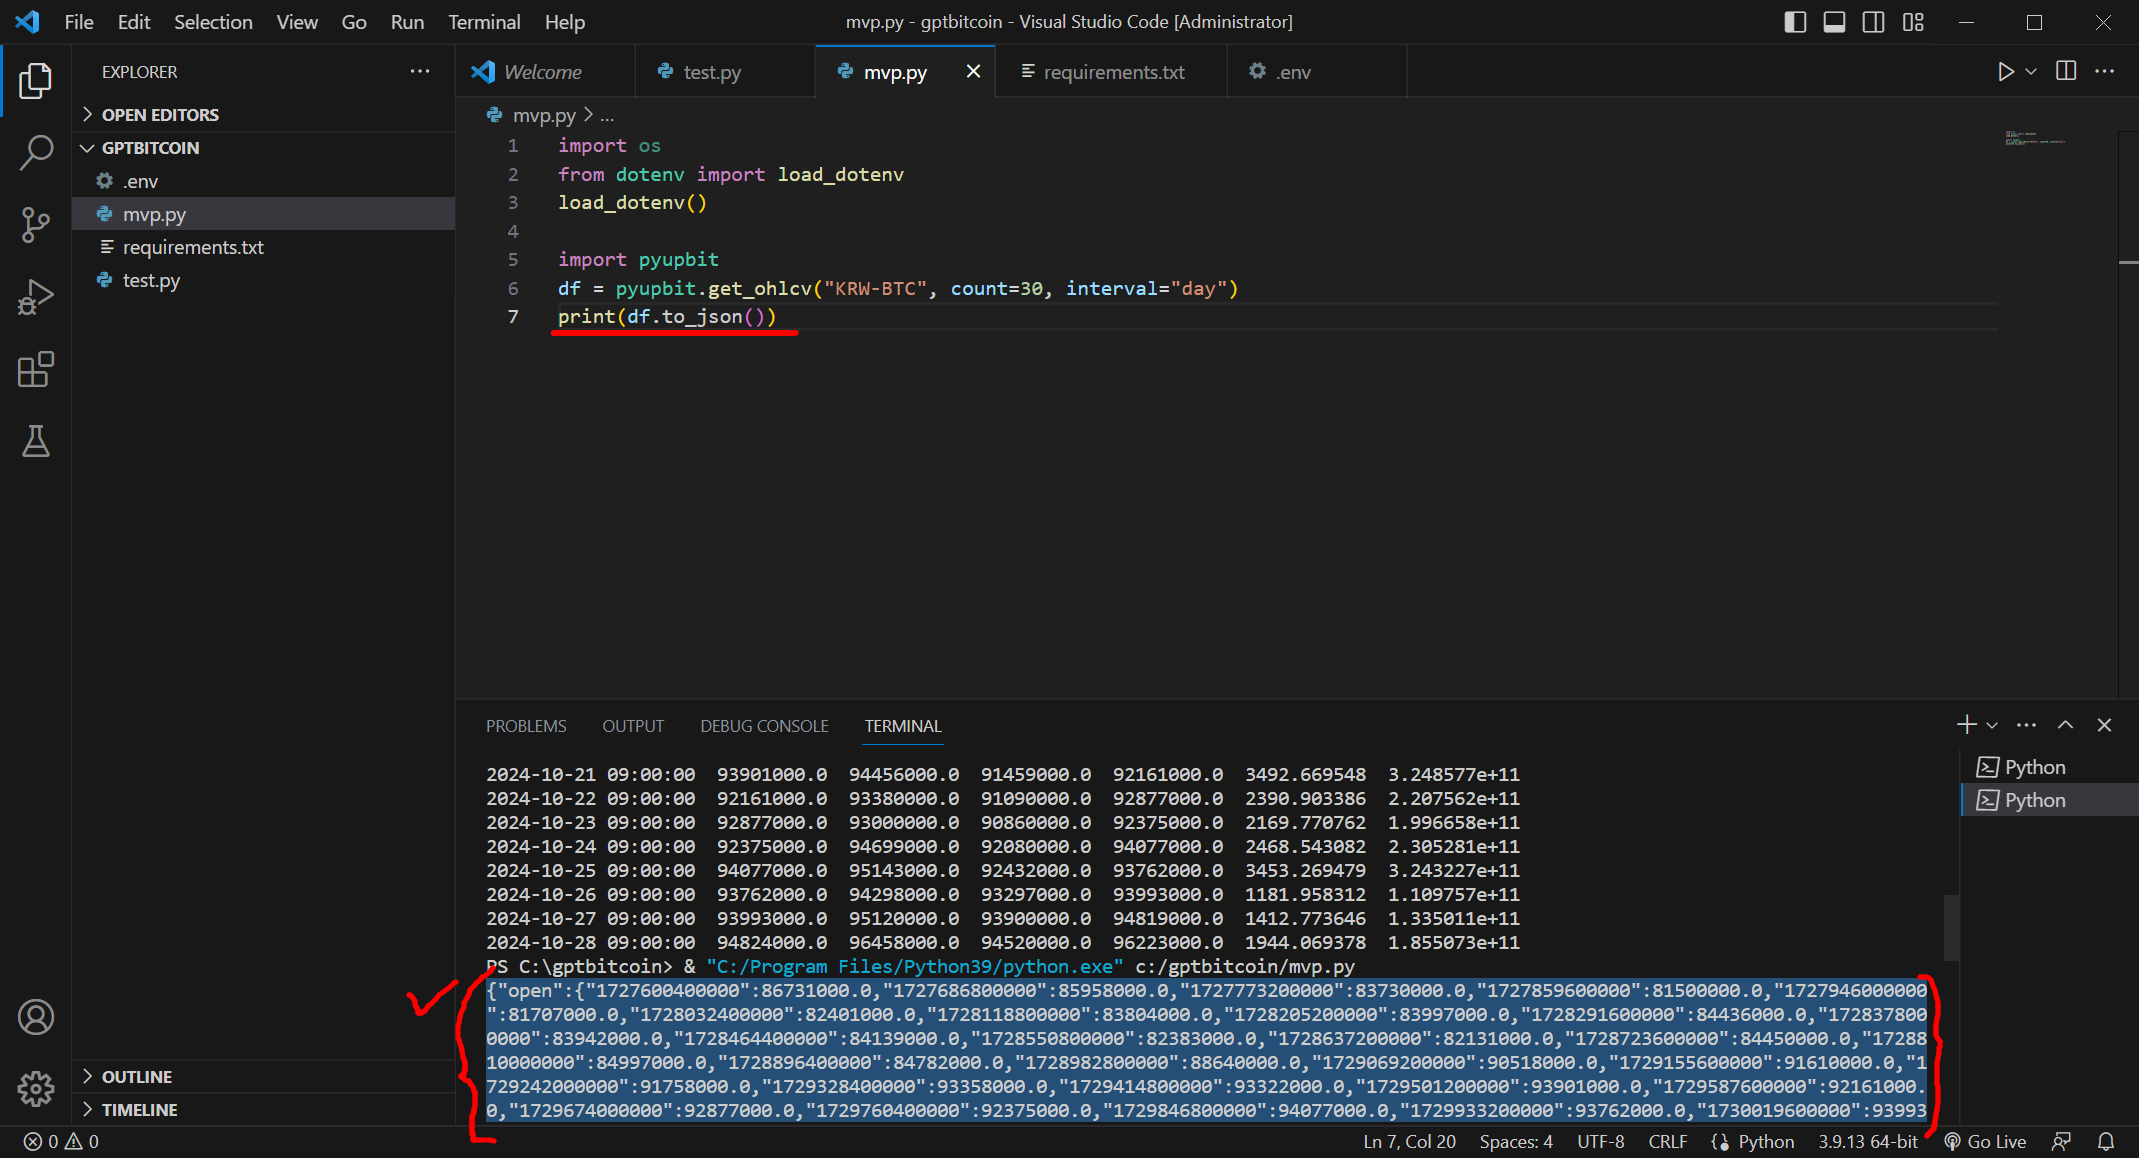The width and height of the screenshot is (2139, 1158).
Task: Open Run and Debug view
Action: click(x=36, y=297)
